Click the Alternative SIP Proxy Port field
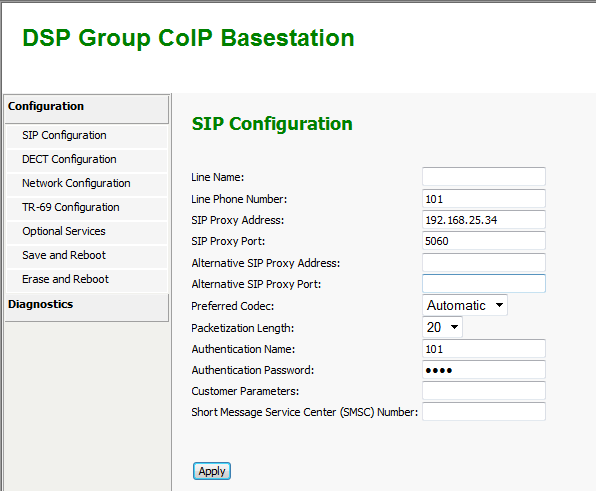The width and height of the screenshot is (596, 491). [x=483, y=284]
